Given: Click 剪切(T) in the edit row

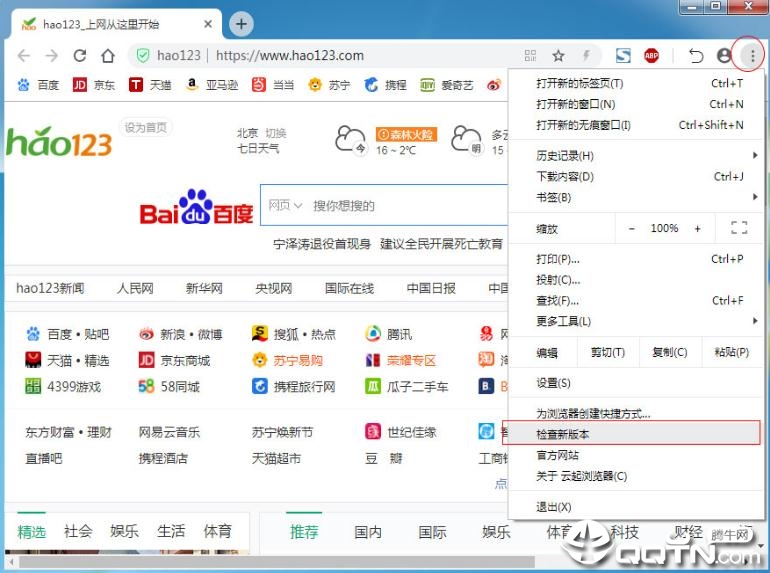Looking at the screenshot, I should coord(608,352).
